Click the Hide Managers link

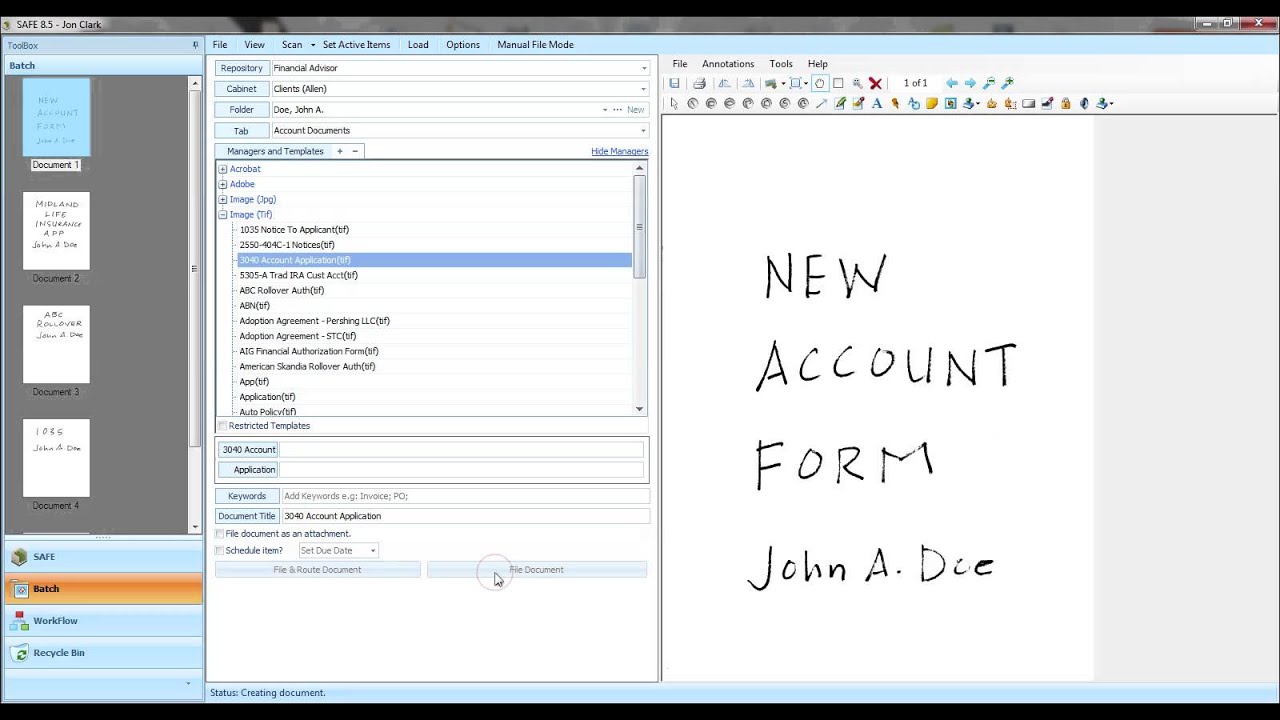coord(620,152)
